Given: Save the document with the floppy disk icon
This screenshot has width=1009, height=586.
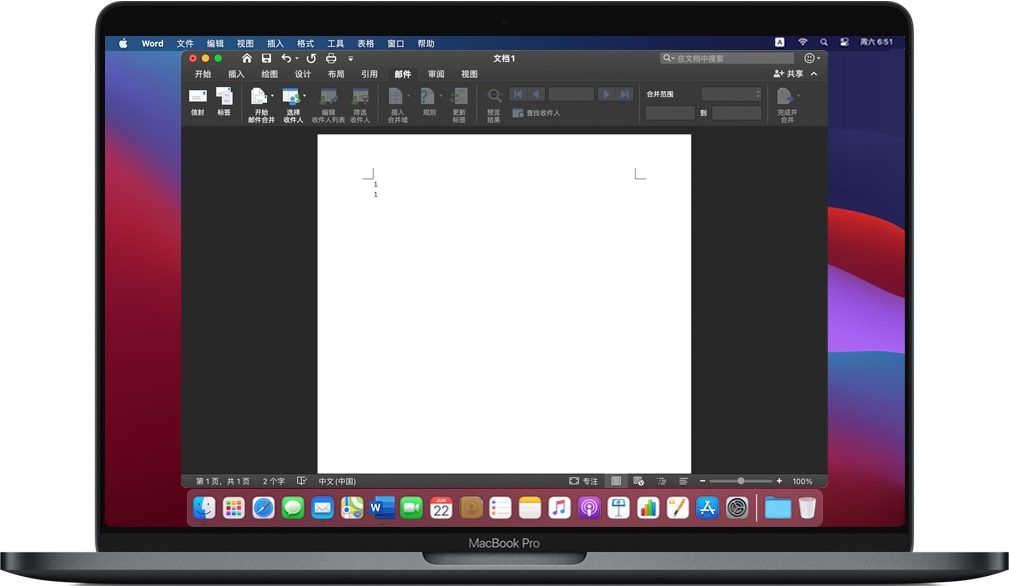Looking at the screenshot, I should point(266,59).
